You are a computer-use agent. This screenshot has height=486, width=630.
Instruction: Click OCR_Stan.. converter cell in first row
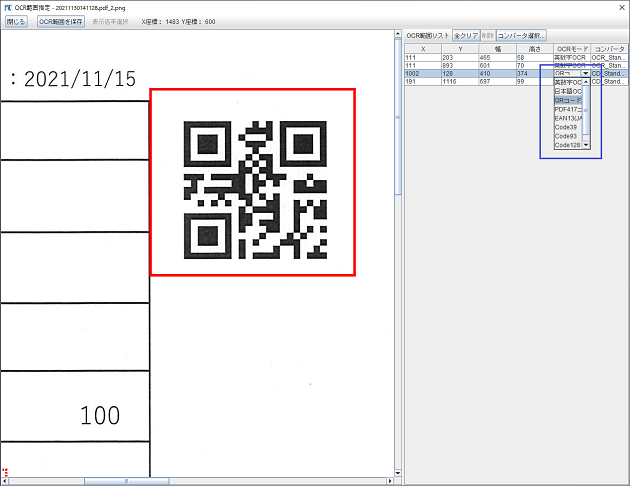[609, 57]
